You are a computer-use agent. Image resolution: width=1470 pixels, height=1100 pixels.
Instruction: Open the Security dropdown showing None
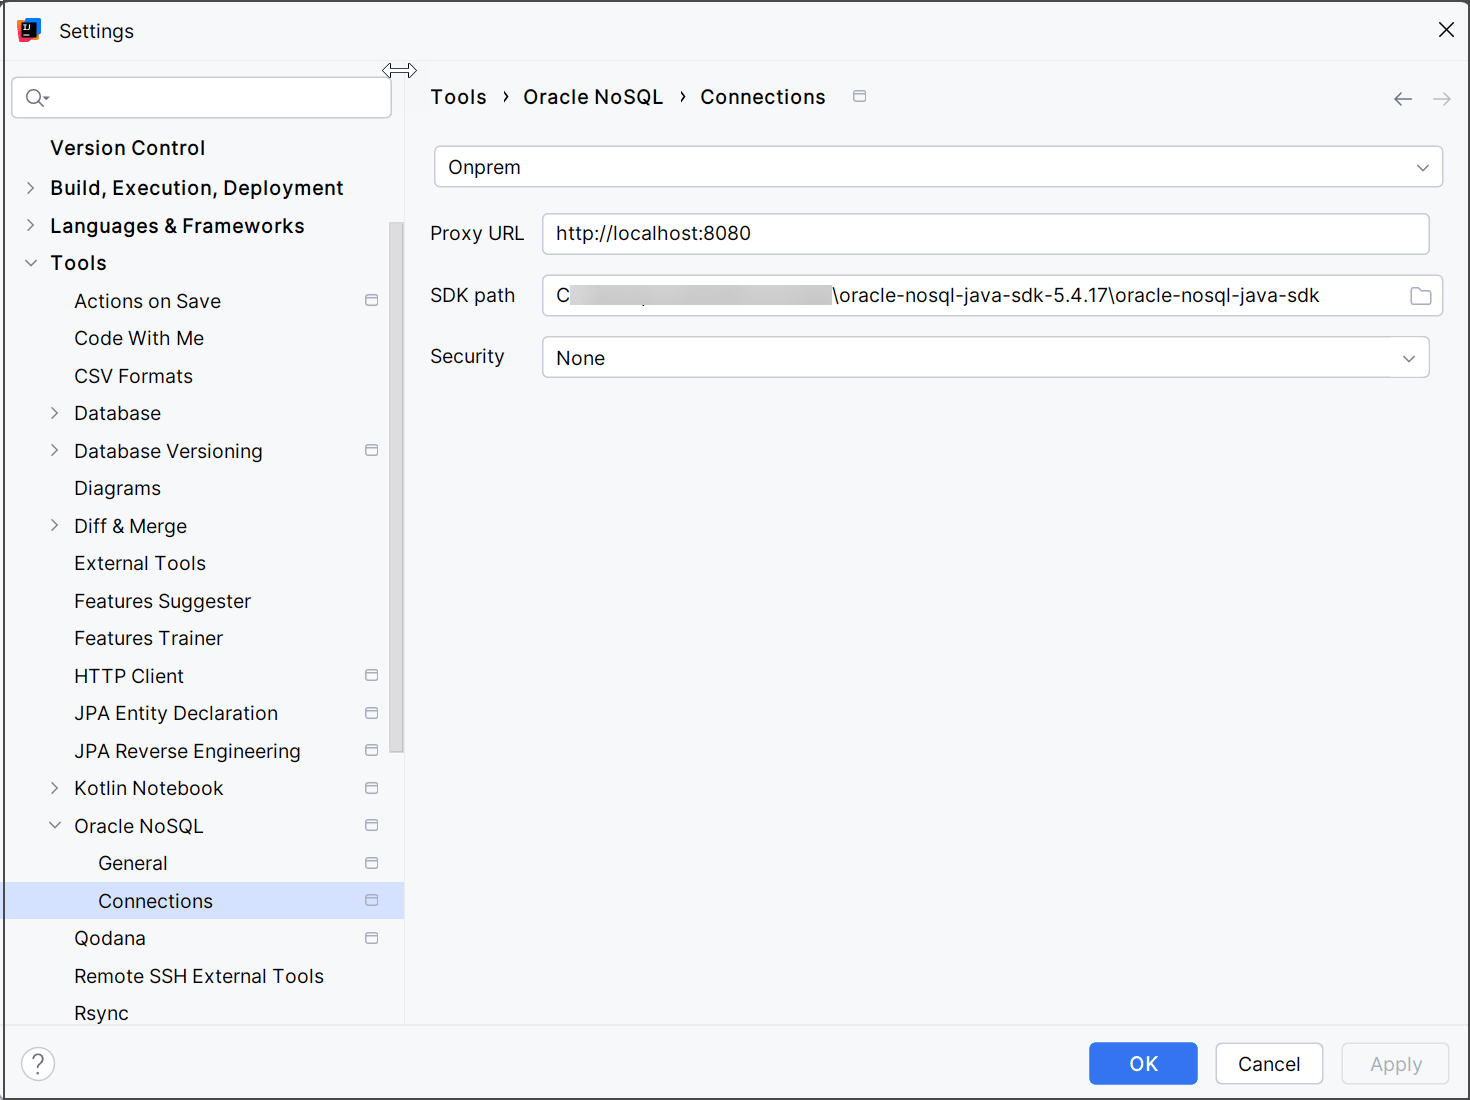click(1408, 357)
